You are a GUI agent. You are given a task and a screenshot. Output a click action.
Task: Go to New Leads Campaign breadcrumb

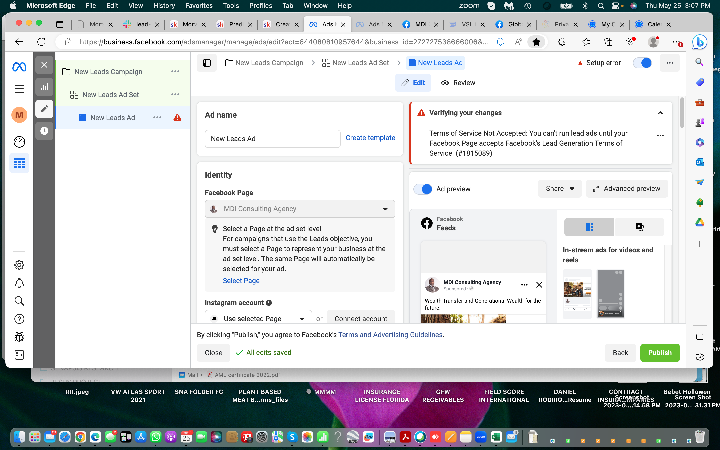point(264,63)
